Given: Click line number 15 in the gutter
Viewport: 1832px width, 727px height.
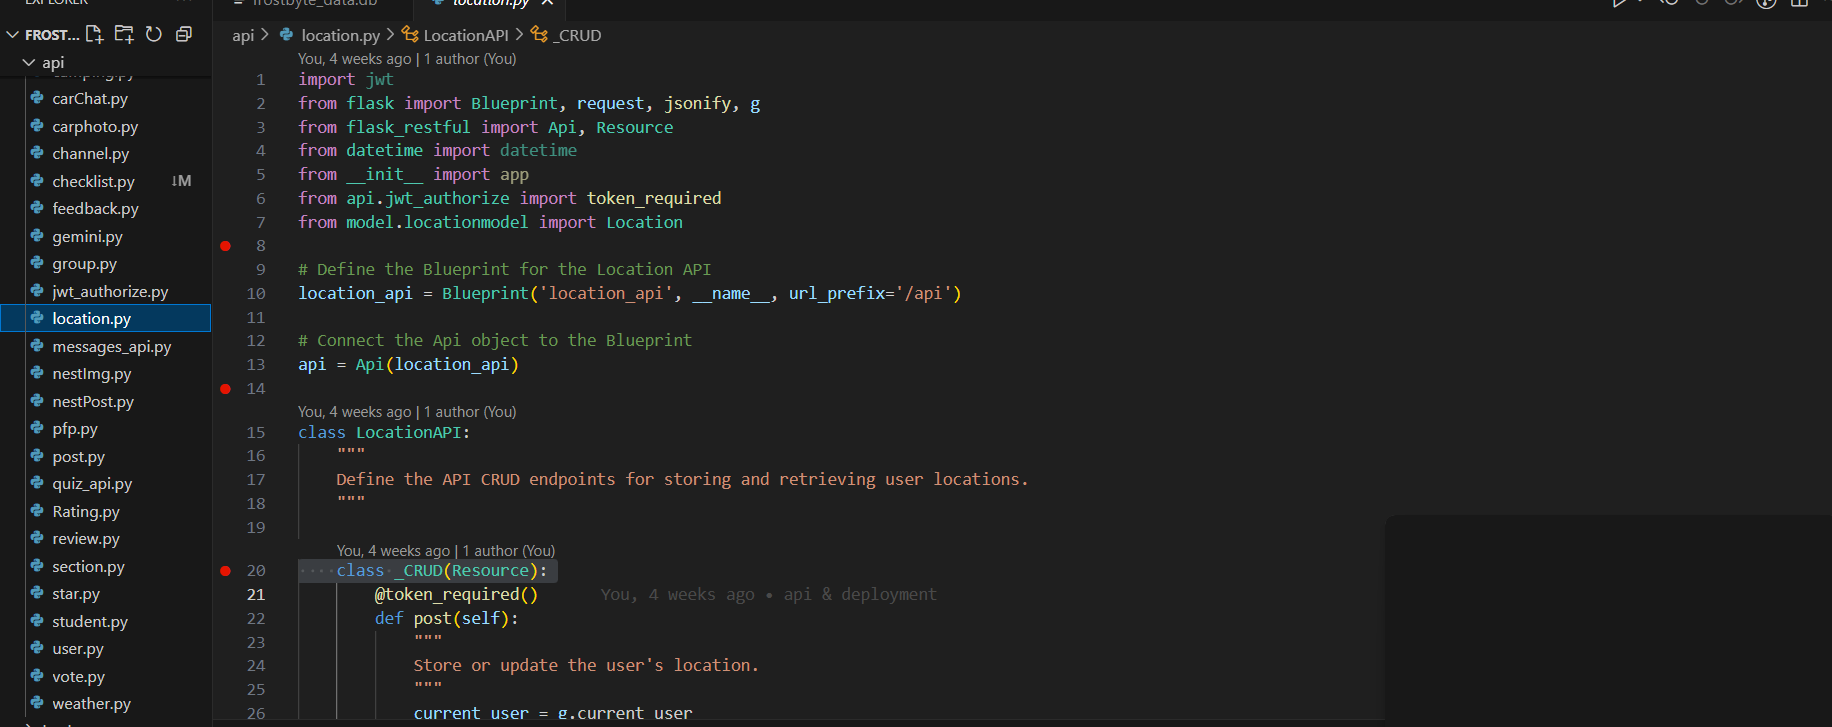Looking at the screenshot, I should tap(256, 433).
